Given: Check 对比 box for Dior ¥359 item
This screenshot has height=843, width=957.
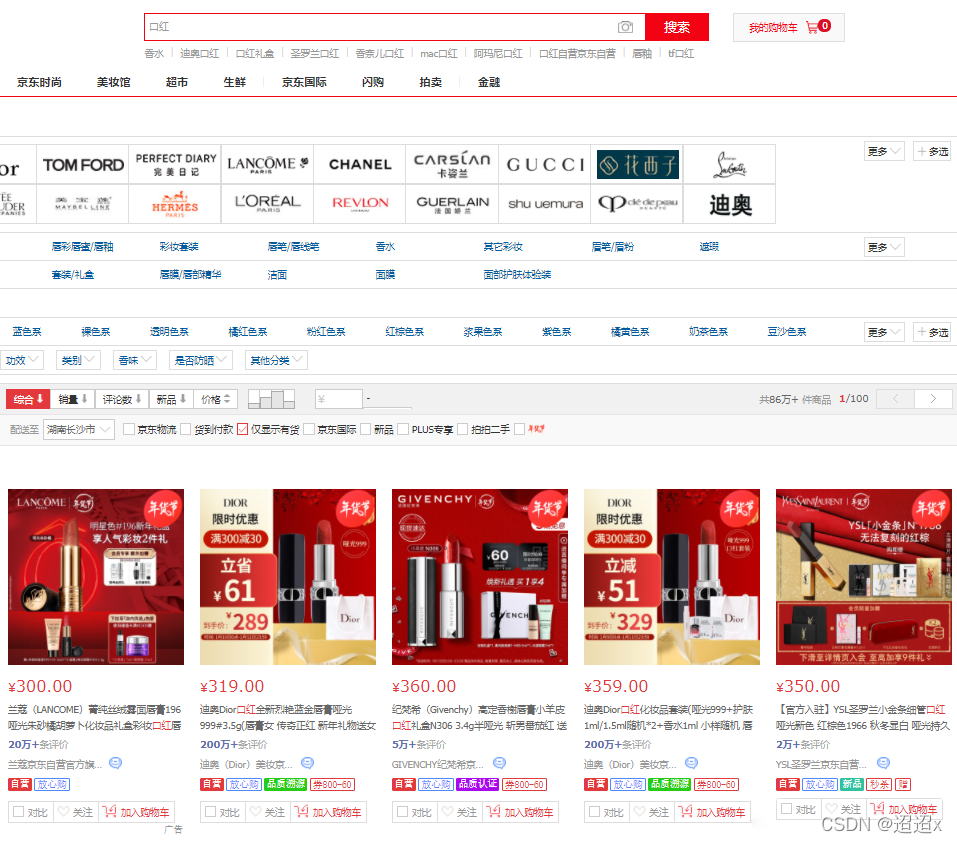Looking at the screenshot, I should pyautogui.click(x=594, y=812).
